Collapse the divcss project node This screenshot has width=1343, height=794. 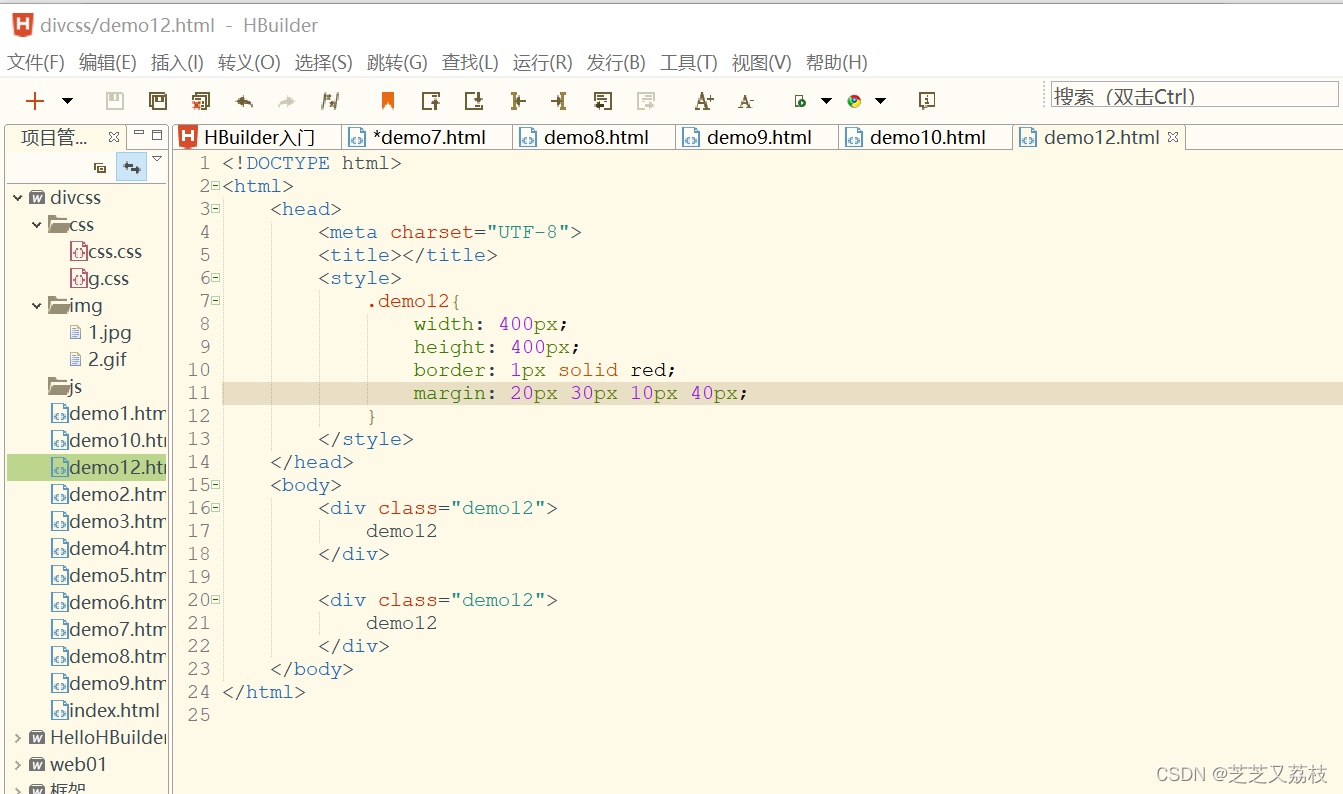pyautogui.click(x=17, y=198)
